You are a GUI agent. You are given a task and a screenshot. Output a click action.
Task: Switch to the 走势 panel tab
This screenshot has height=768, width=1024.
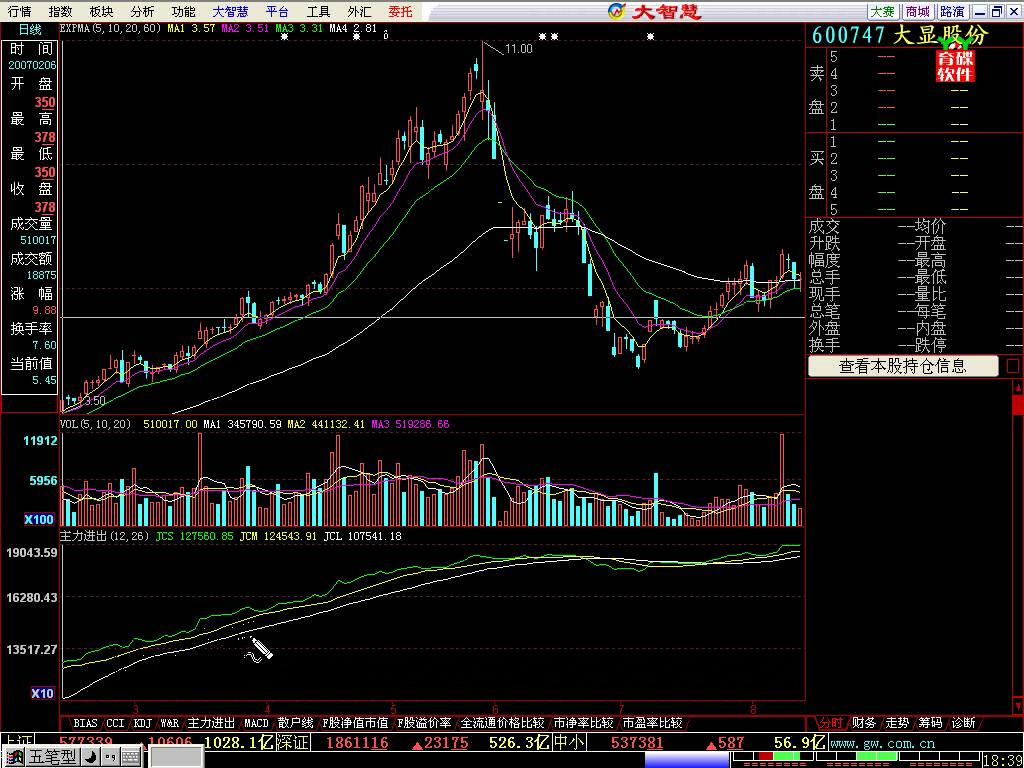[x=897, y=723]
